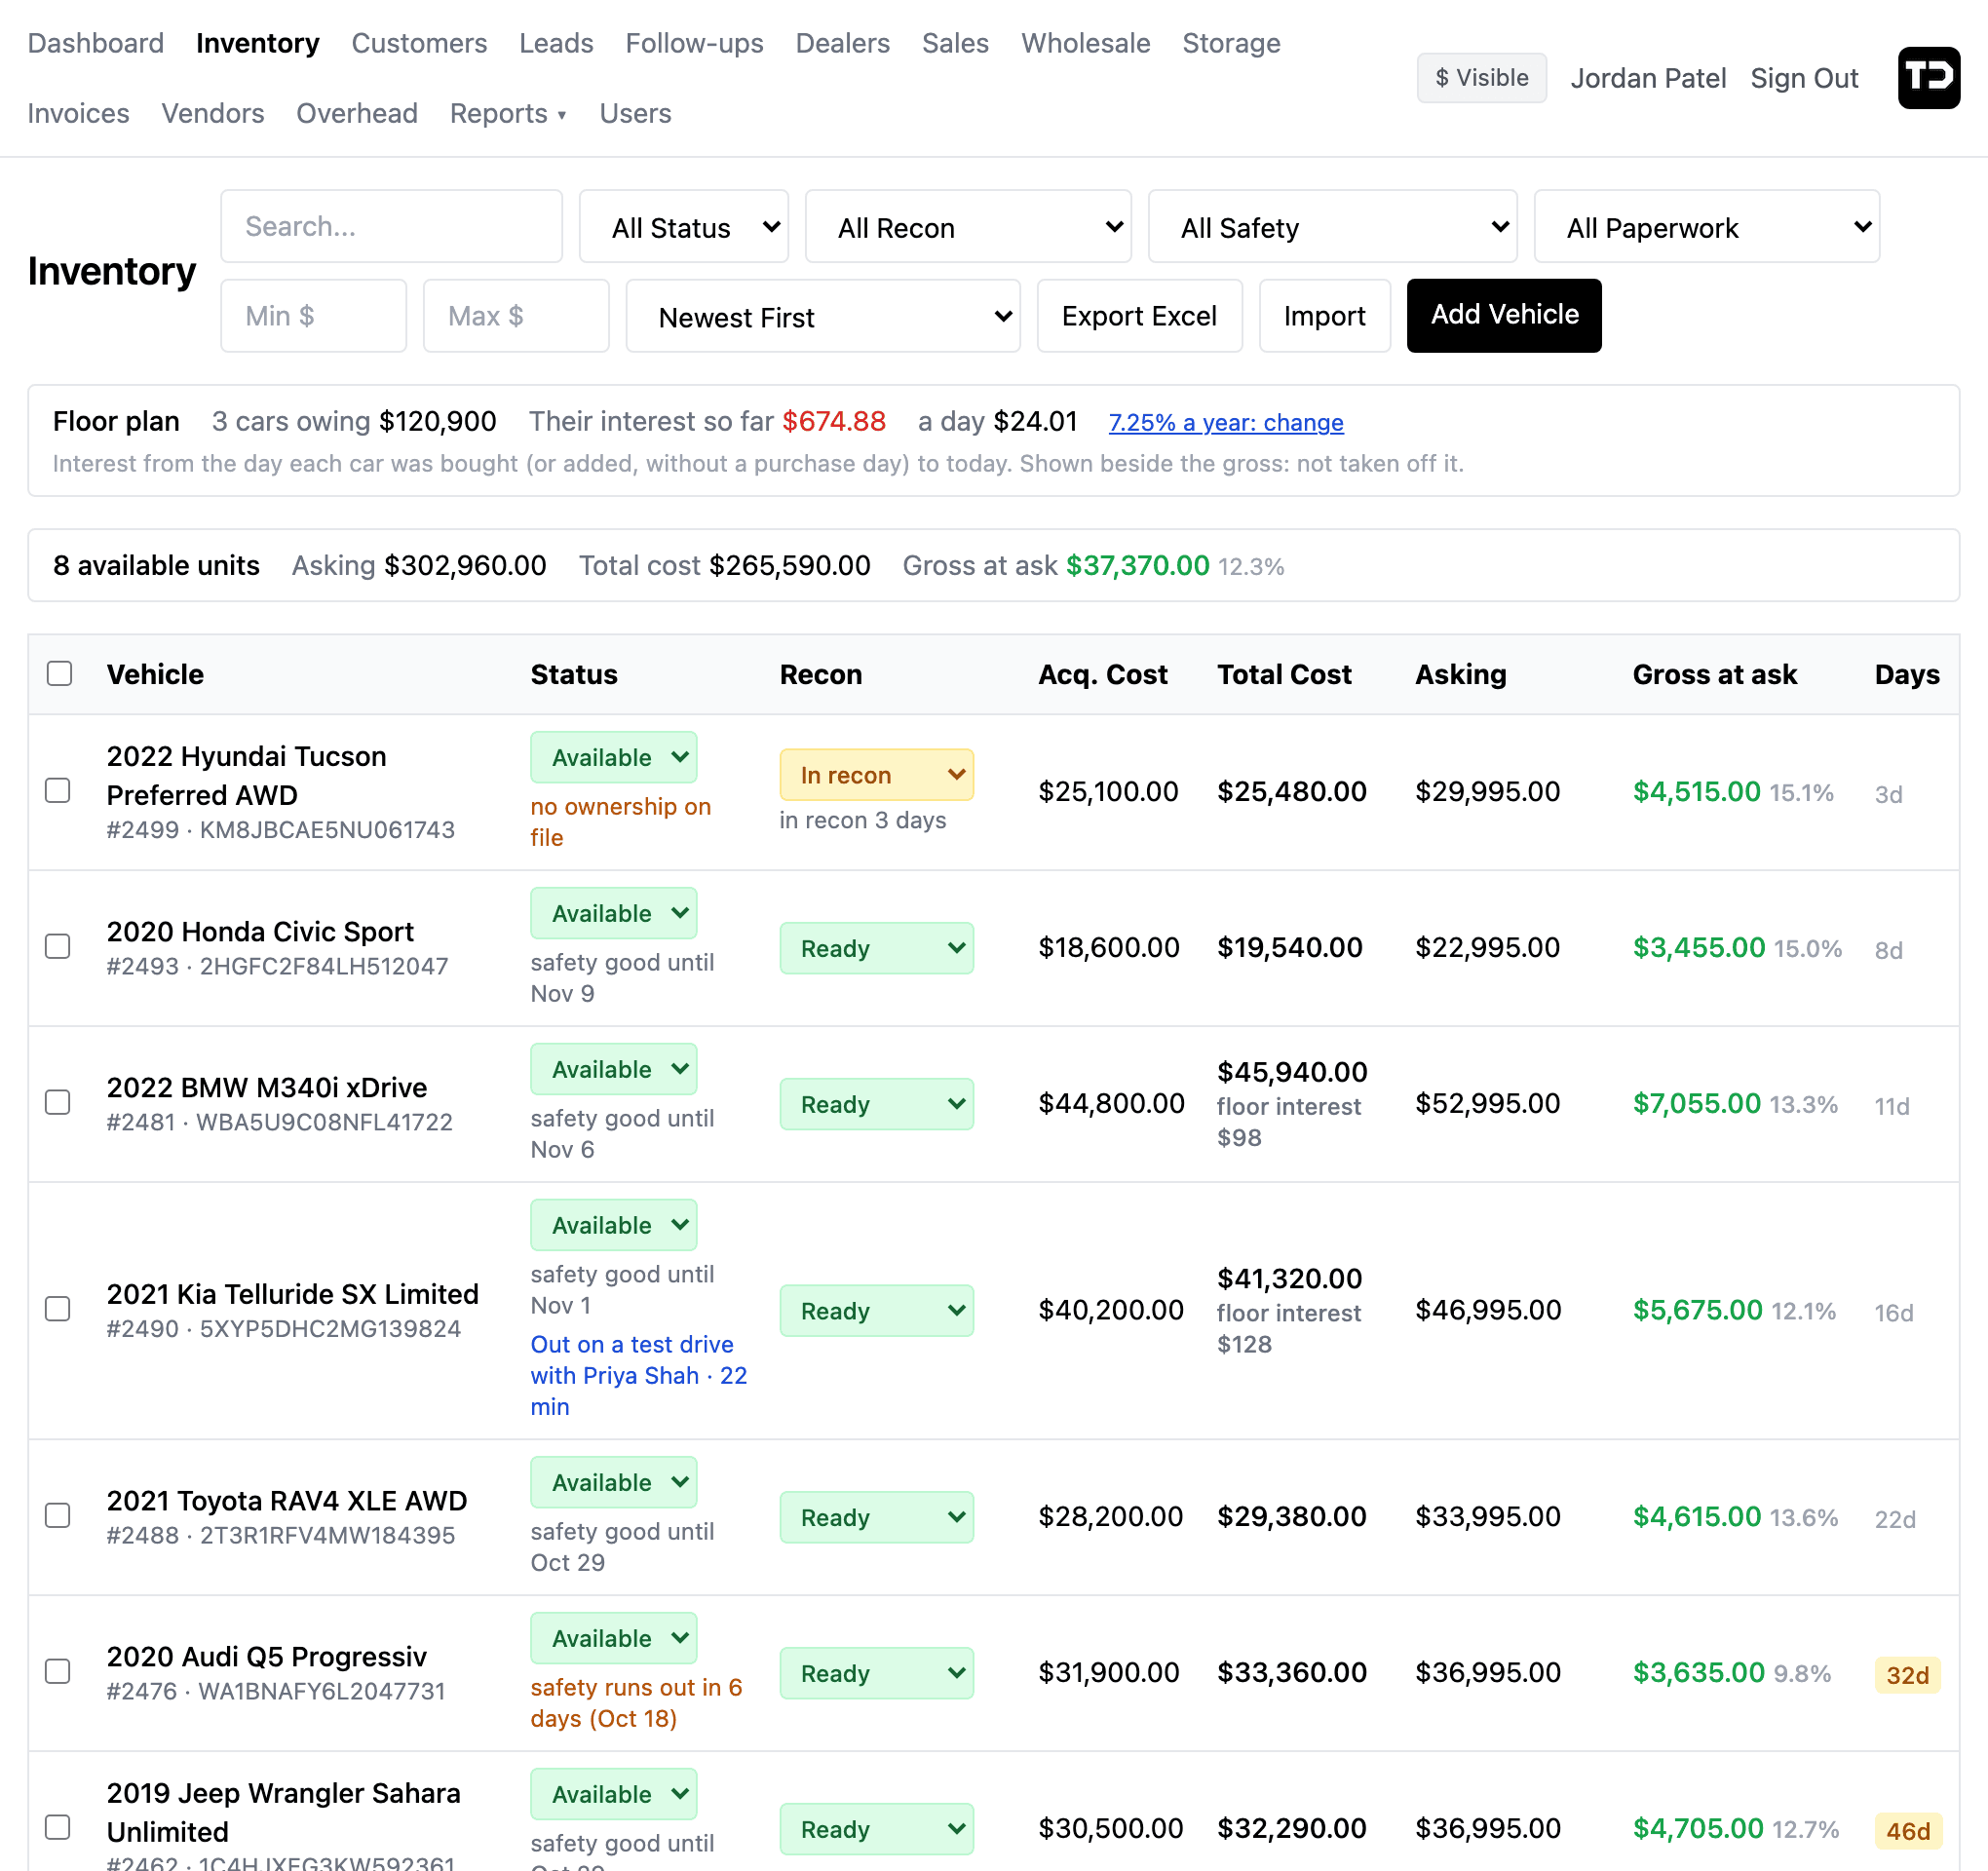The width and height of the screenshot is (1988, 1871).
Task: Open the Overhead page
Action: (357, 113)
